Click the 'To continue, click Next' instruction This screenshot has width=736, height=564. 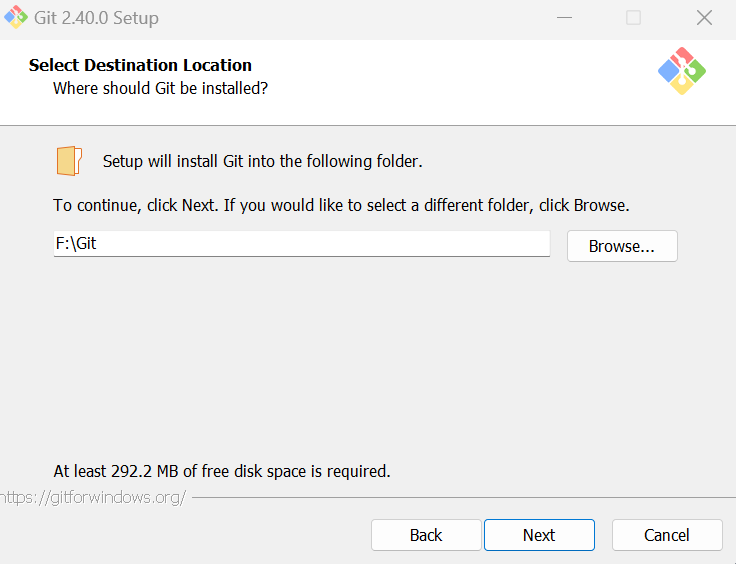click(x=341, y=206)
